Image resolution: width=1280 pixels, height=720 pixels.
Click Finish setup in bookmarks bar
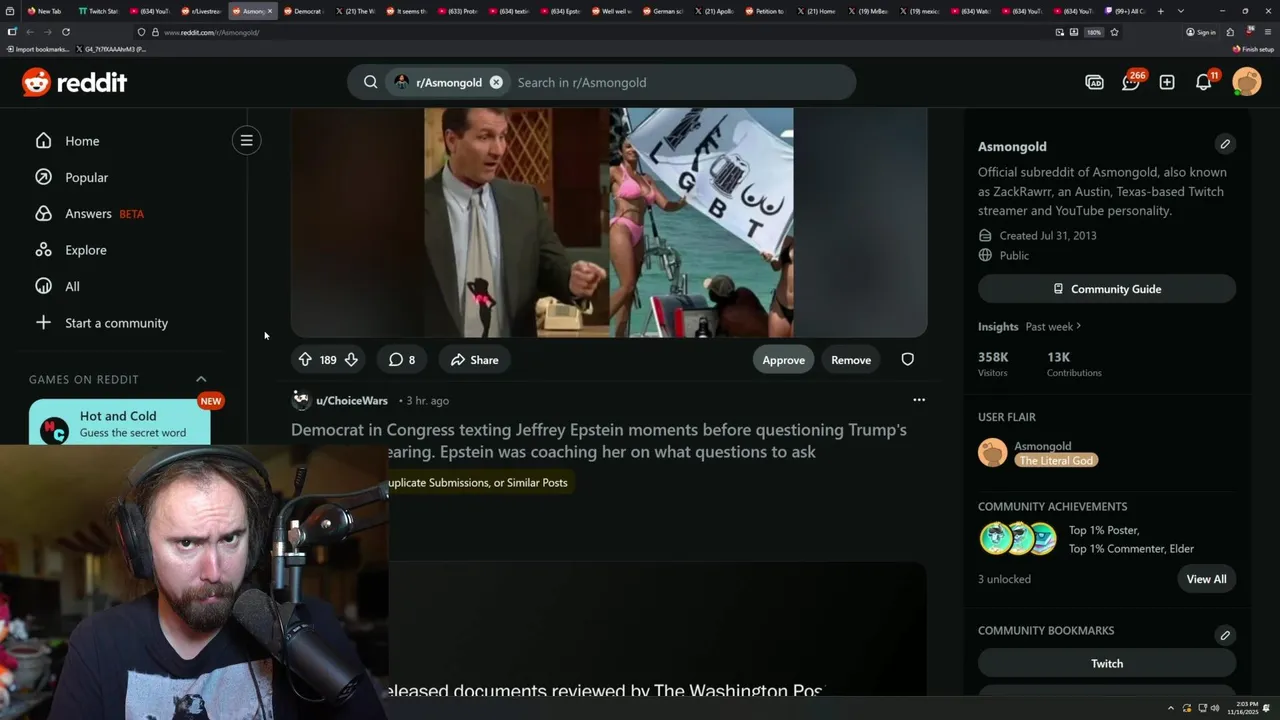tap(1253, 49)
